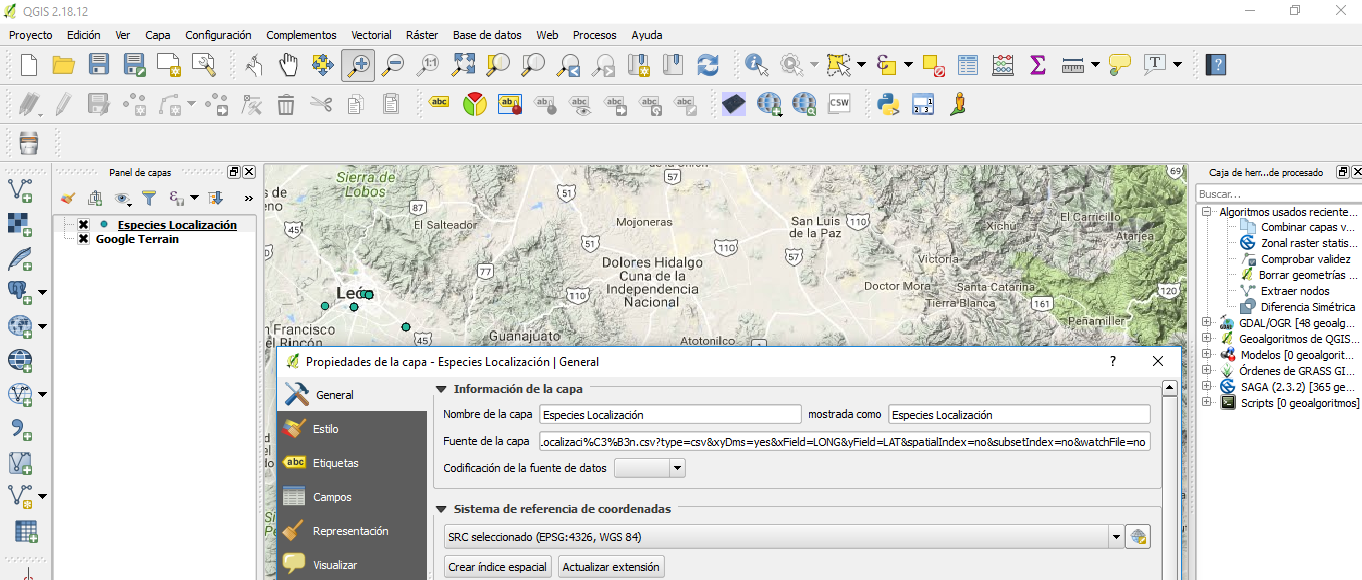Click the Buscar search field in toolbox
This screenshot has height=580, width=1362.
[1278, 194]
